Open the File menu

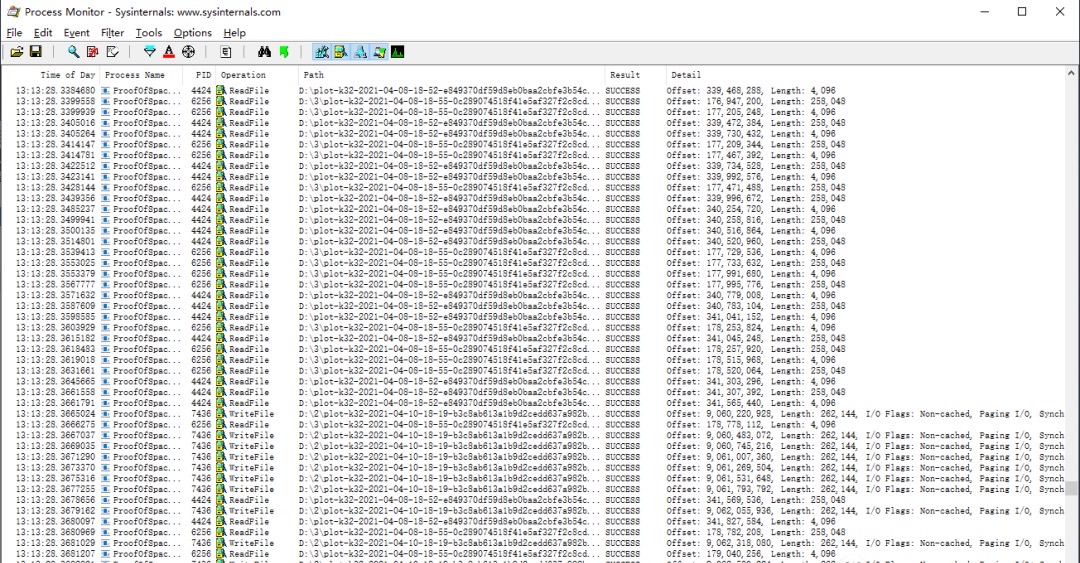(x=14, y=32)
